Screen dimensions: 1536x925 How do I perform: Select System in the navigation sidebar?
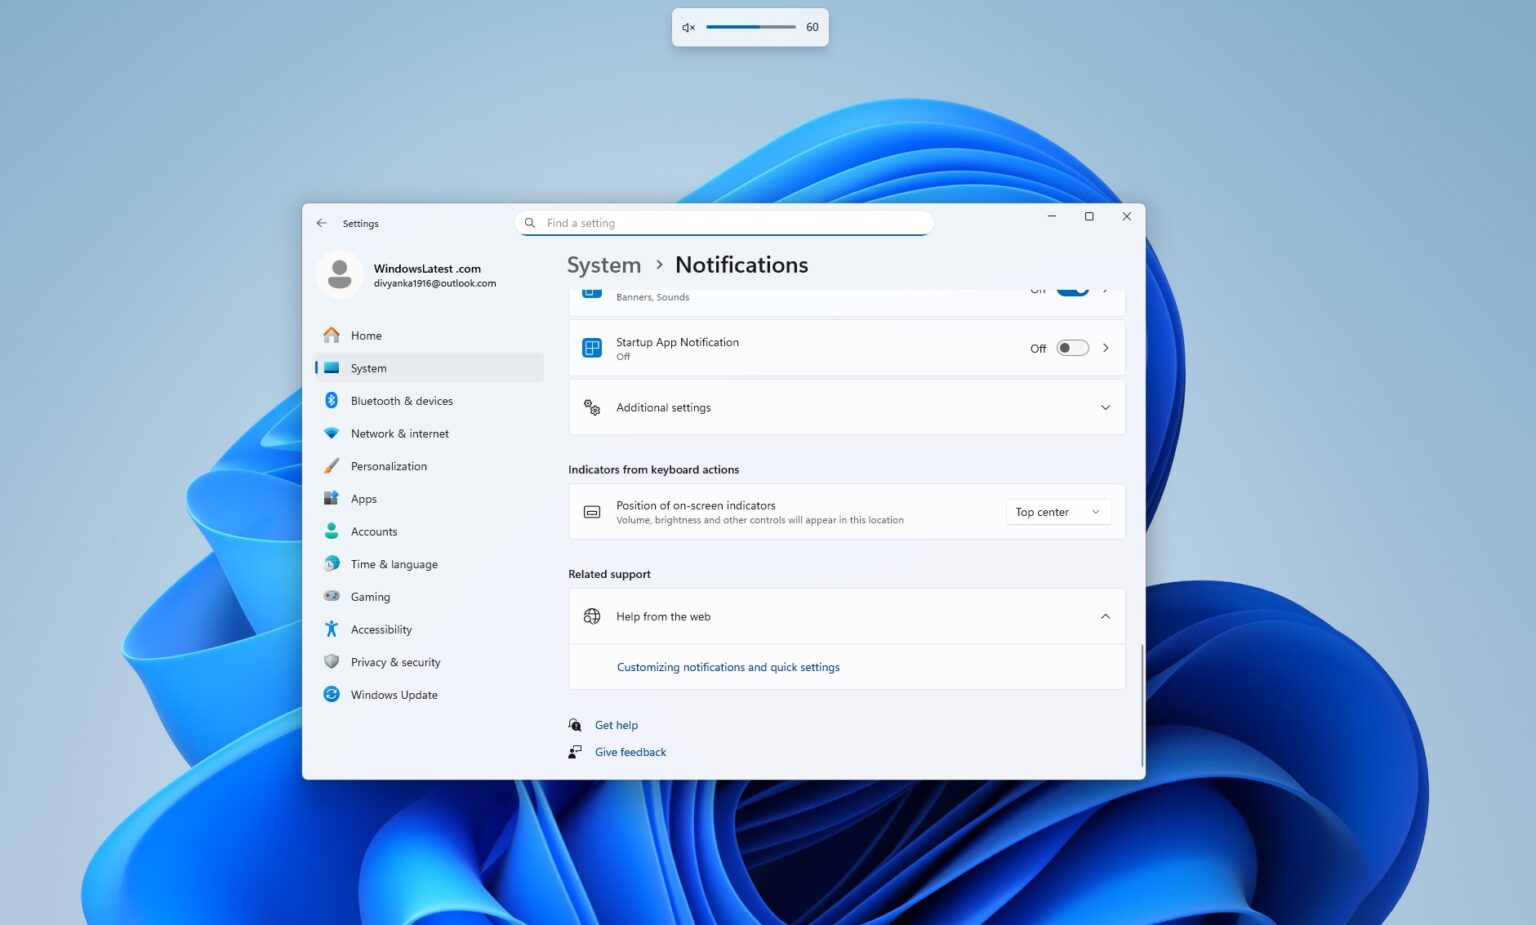pos(368,367)
